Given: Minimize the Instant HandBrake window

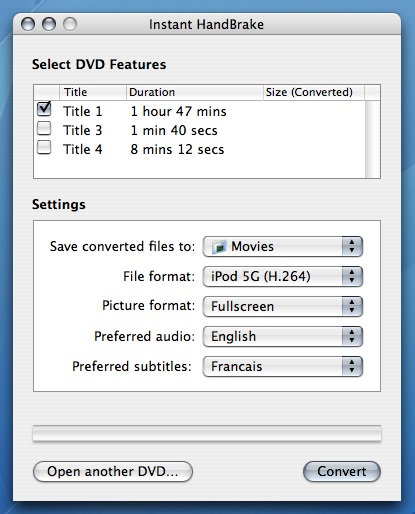Looking at the screenshot, I should click(49, 24).
